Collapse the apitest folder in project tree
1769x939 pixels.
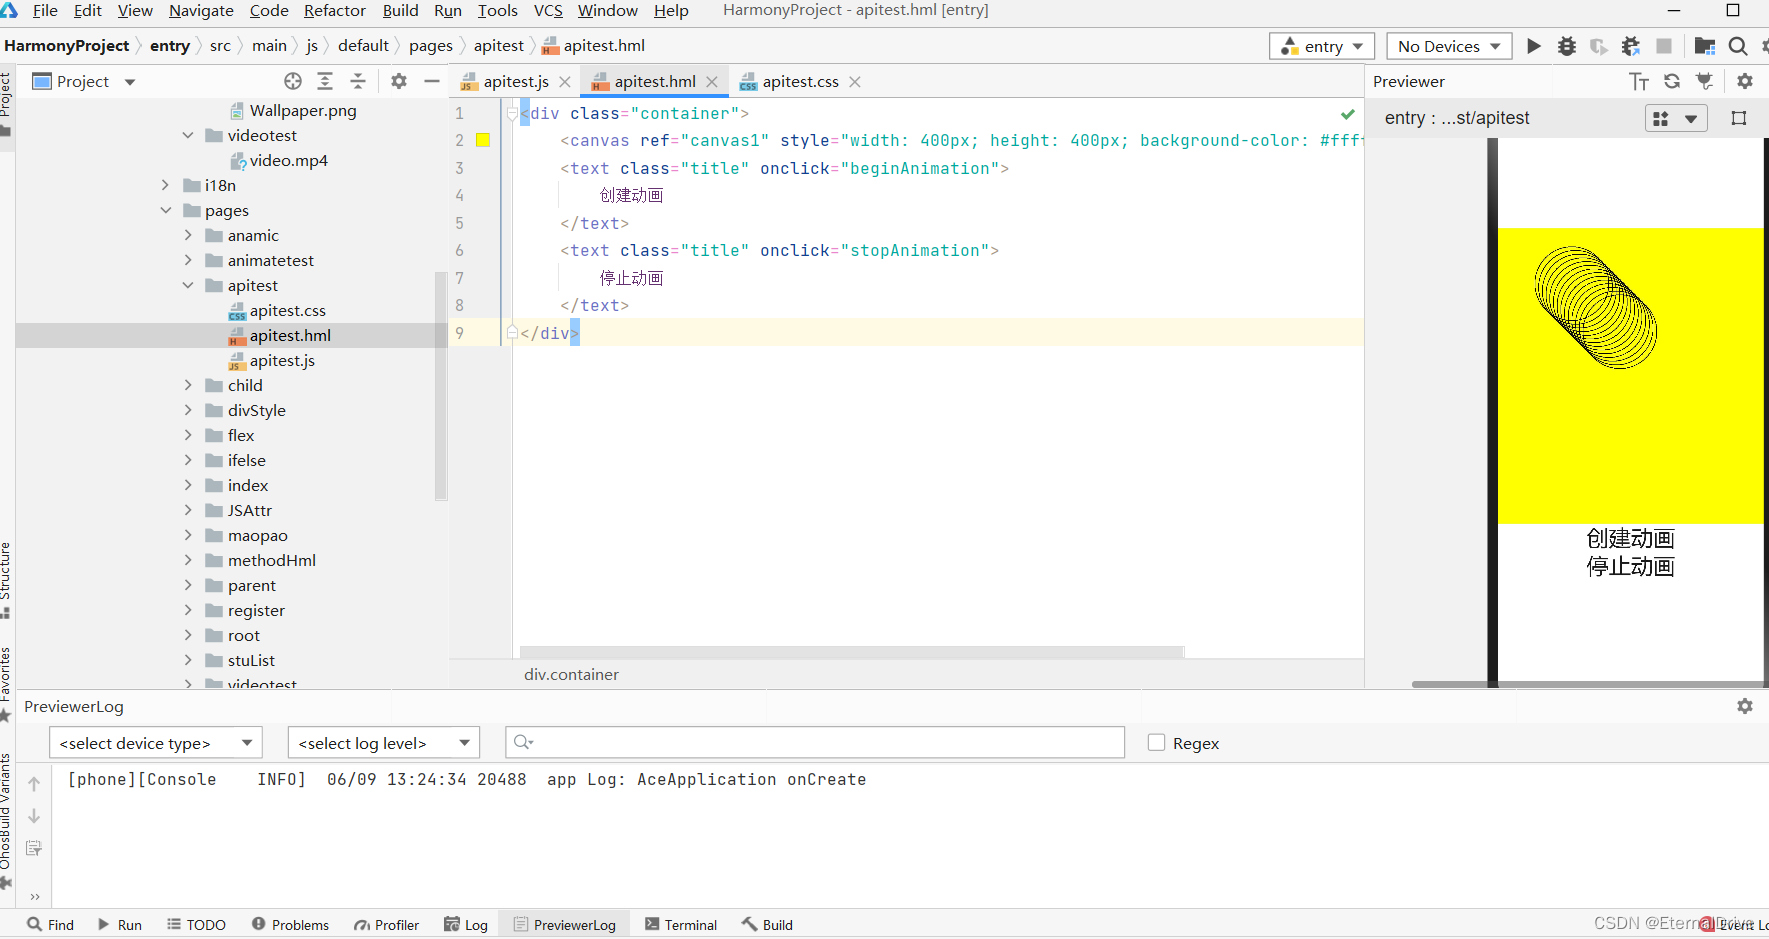tap(188, 285)
